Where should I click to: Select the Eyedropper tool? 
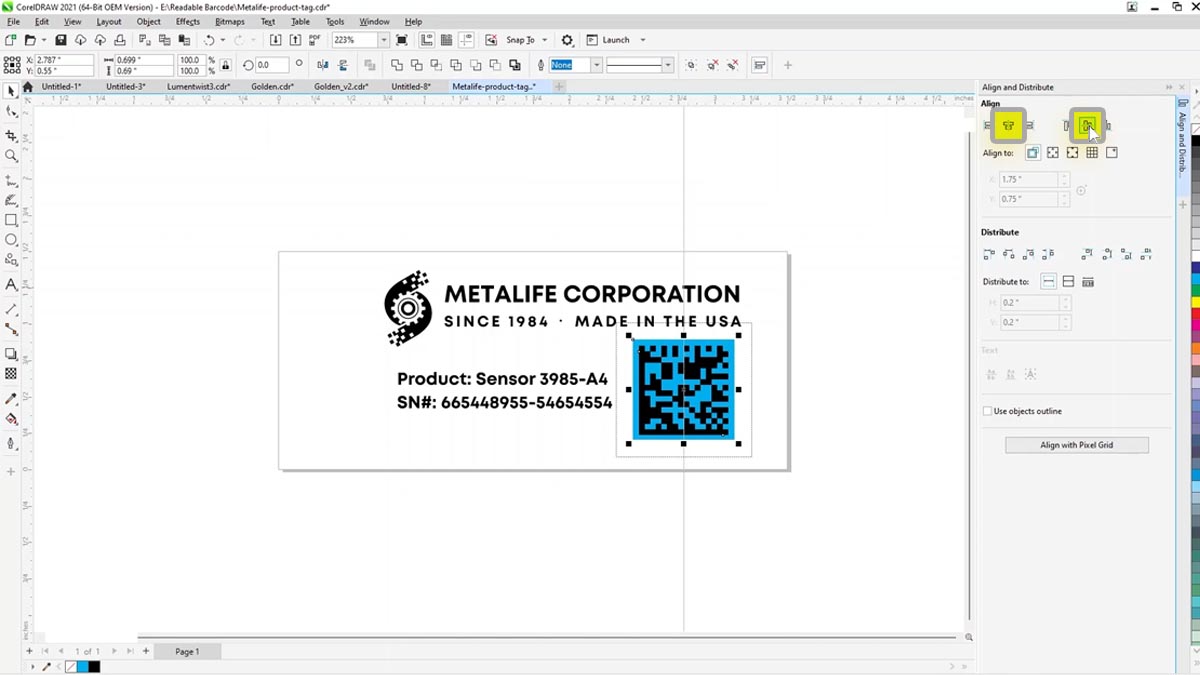(x=11, y=399)
